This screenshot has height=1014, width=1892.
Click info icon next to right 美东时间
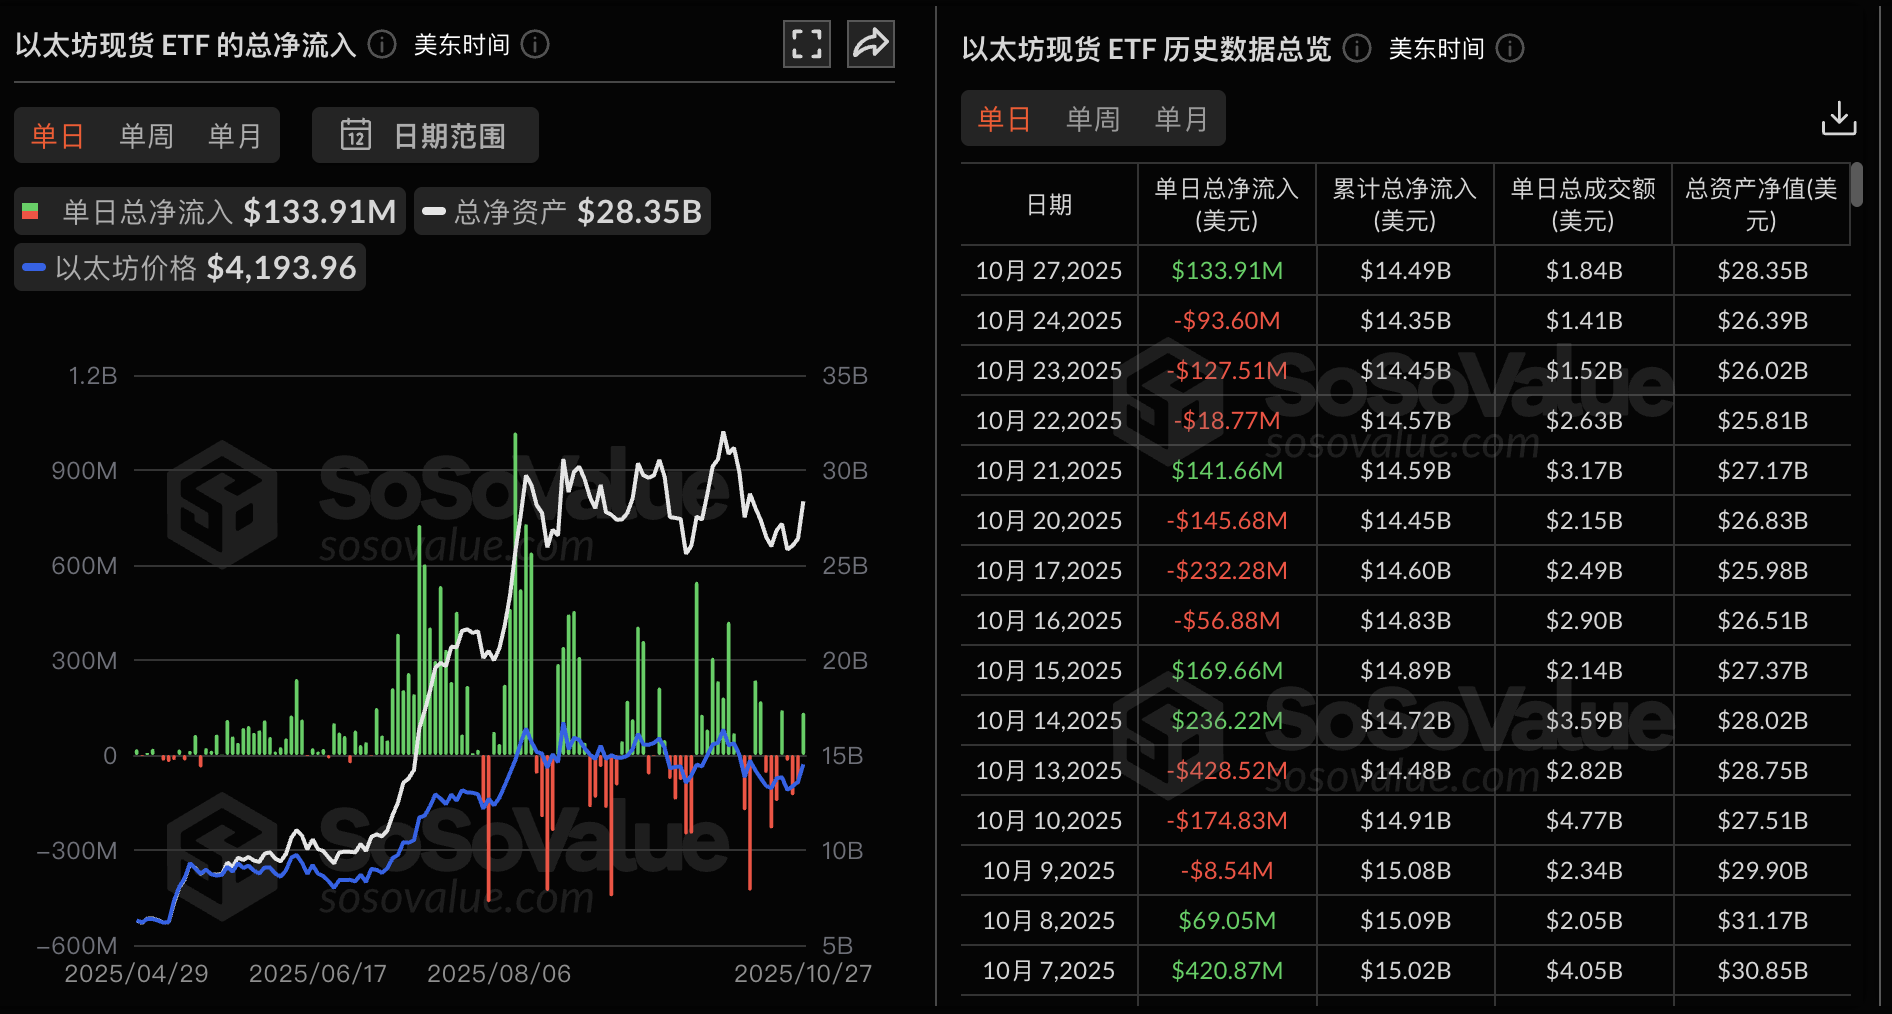click(1509, 48)
